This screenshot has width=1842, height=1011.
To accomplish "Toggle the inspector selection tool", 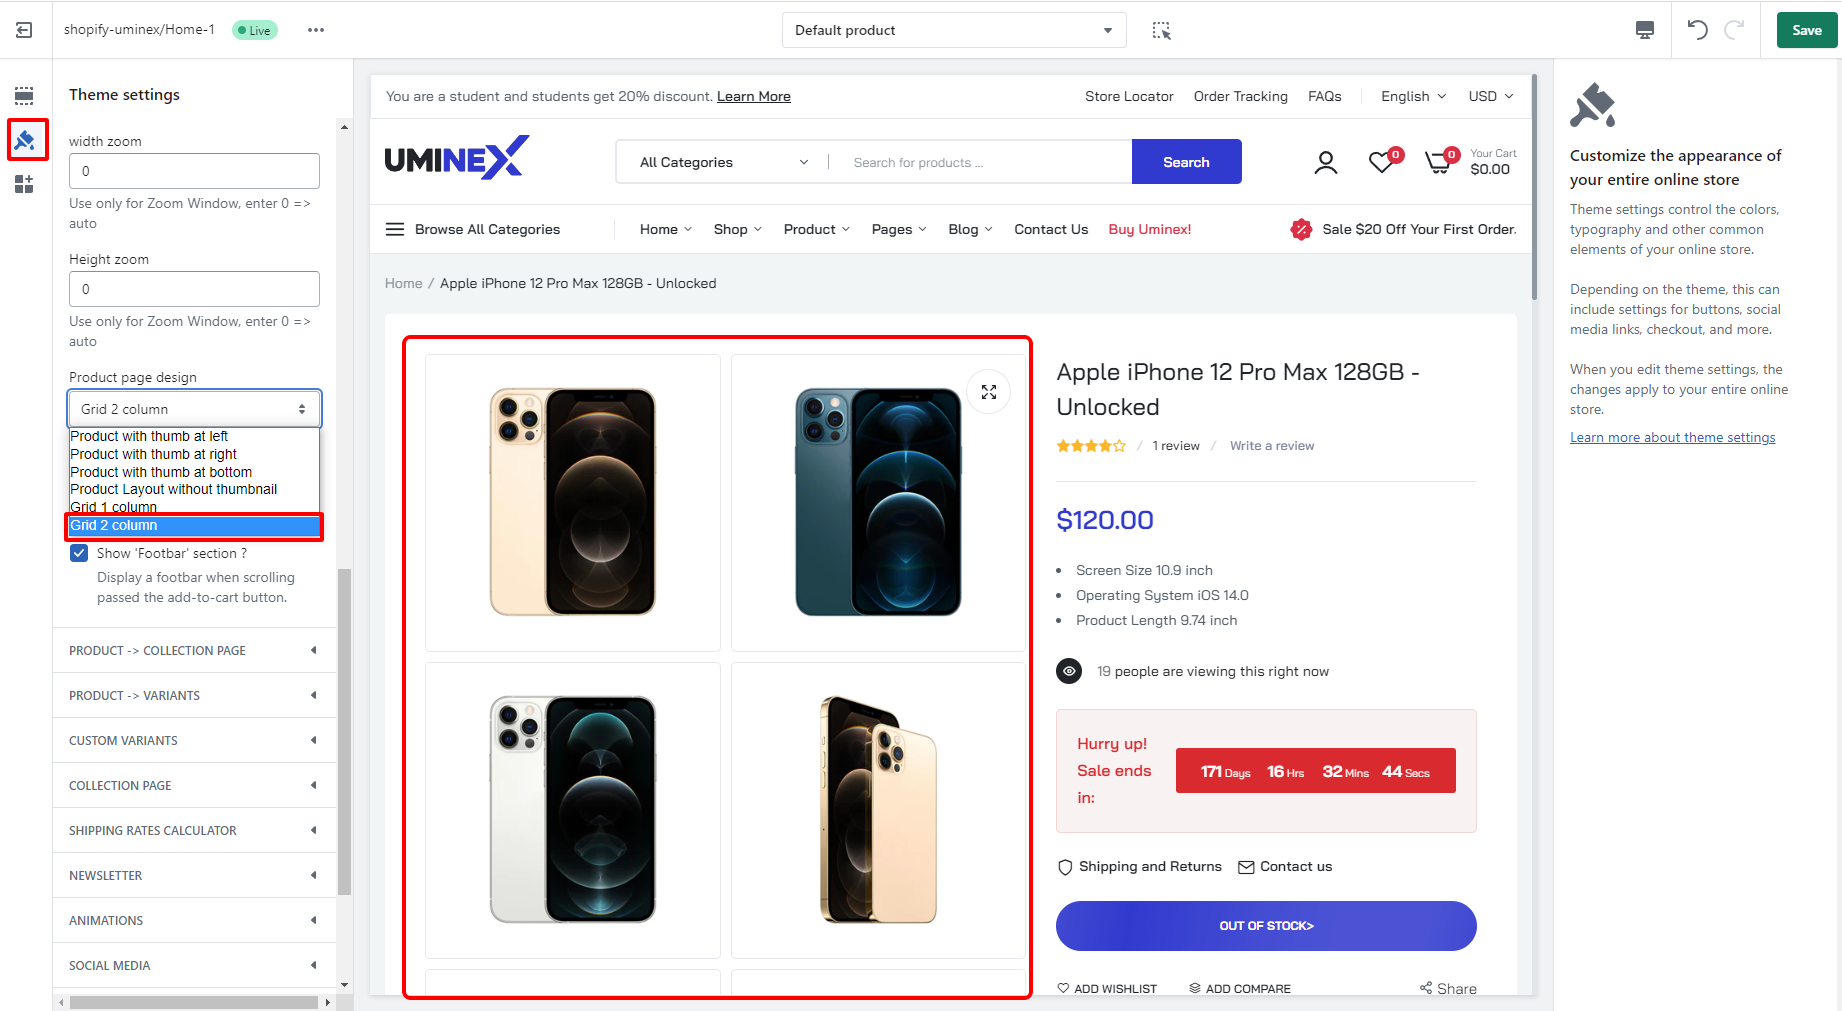I will 1161,30.
